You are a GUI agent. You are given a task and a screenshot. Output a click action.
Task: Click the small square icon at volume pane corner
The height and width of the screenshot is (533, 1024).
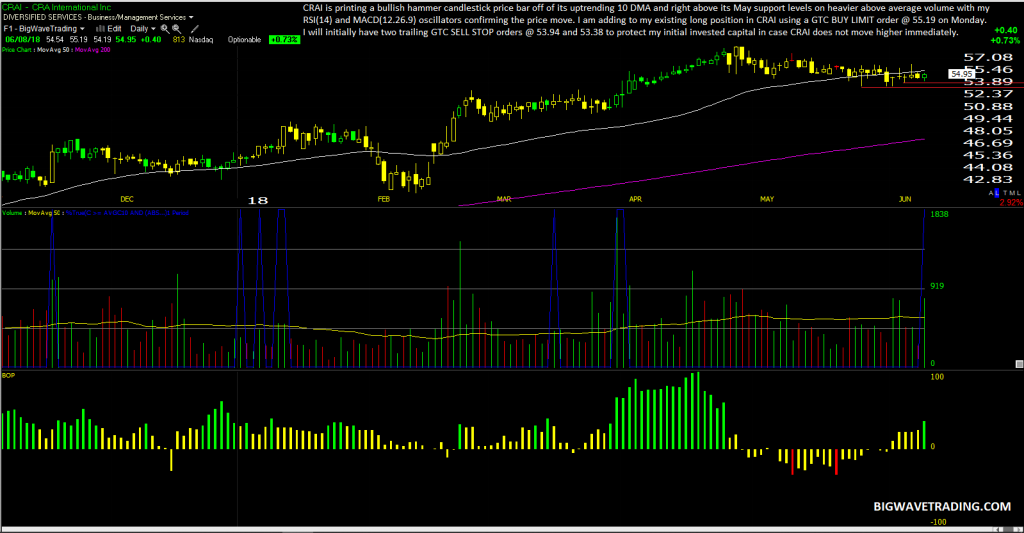(x=1019, y=364)
